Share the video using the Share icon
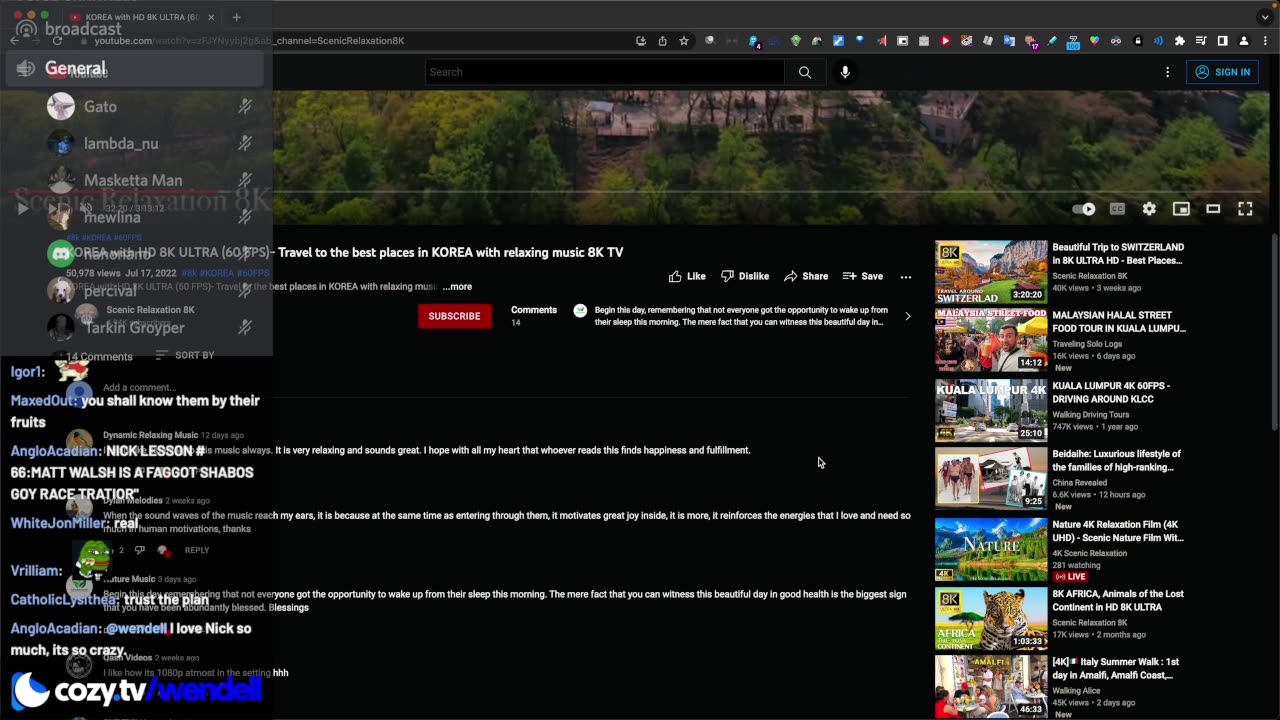The image size is (1280, 720). [806, 276]
